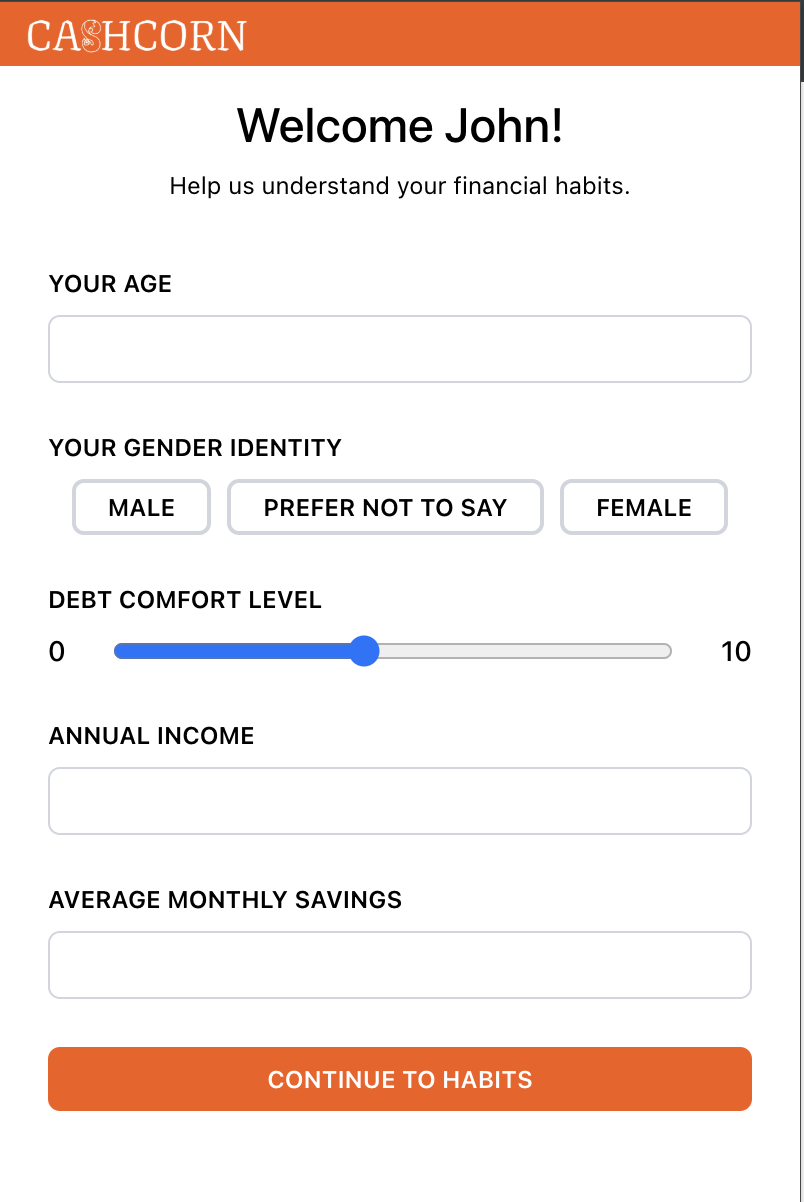The image size is (804, 1202).
Task: Click the Your Gender Identity label
Action: (x=195, y=448)
